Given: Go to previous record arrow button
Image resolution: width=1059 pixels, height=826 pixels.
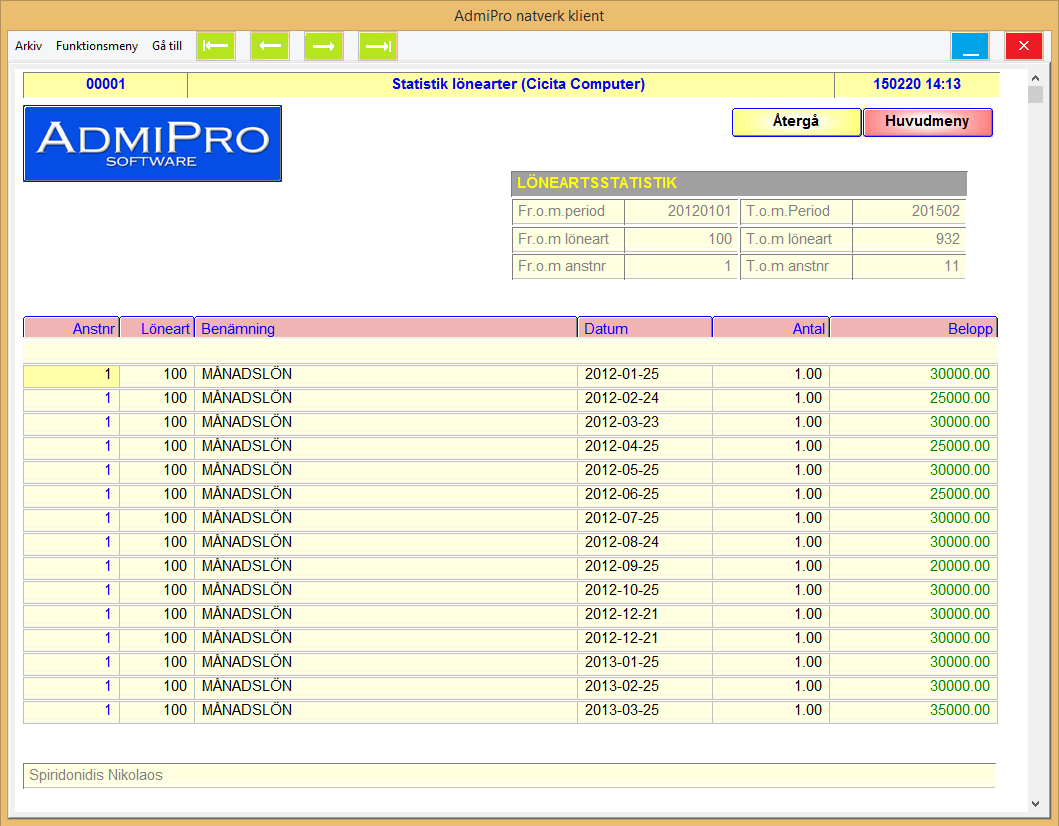Looking at the screenshot, I should pos(269,46).
